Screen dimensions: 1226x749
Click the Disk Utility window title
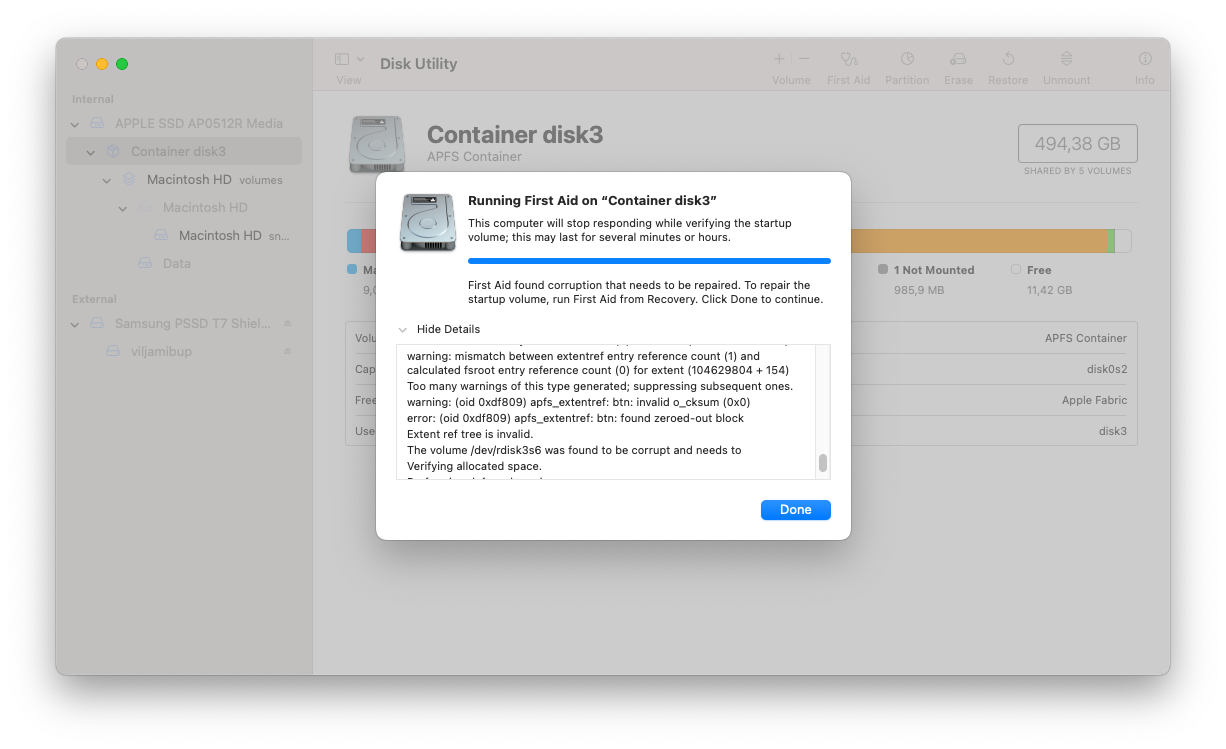point(418,63)
